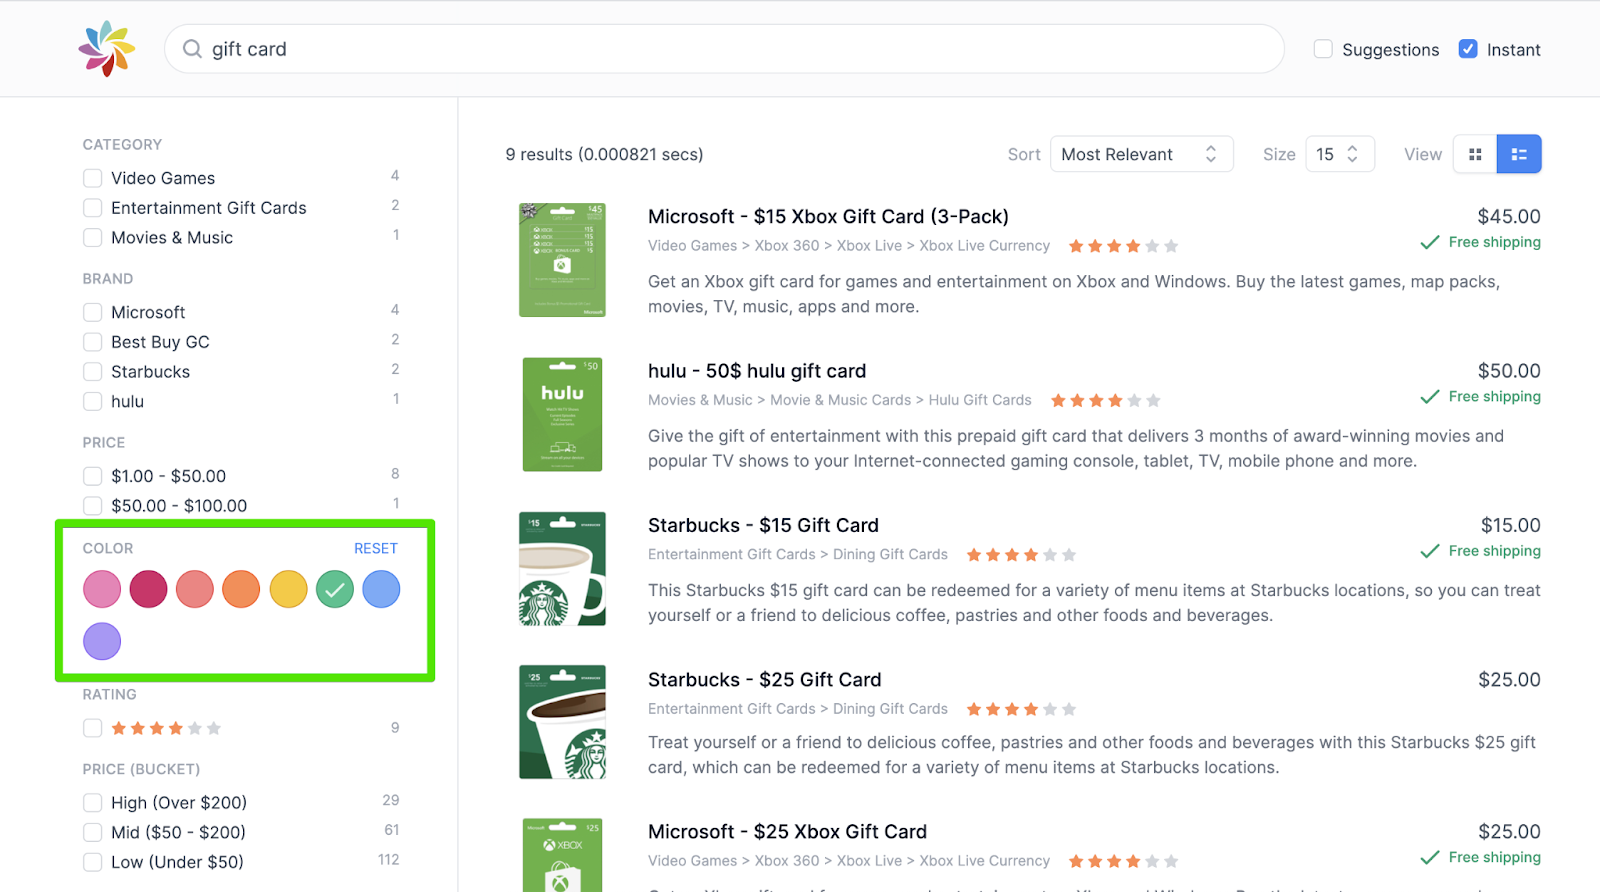Viewport: 1600px width, 892px height.
Task: Check High (Over $200) price bucket
Action: click(x=93, y=803)
